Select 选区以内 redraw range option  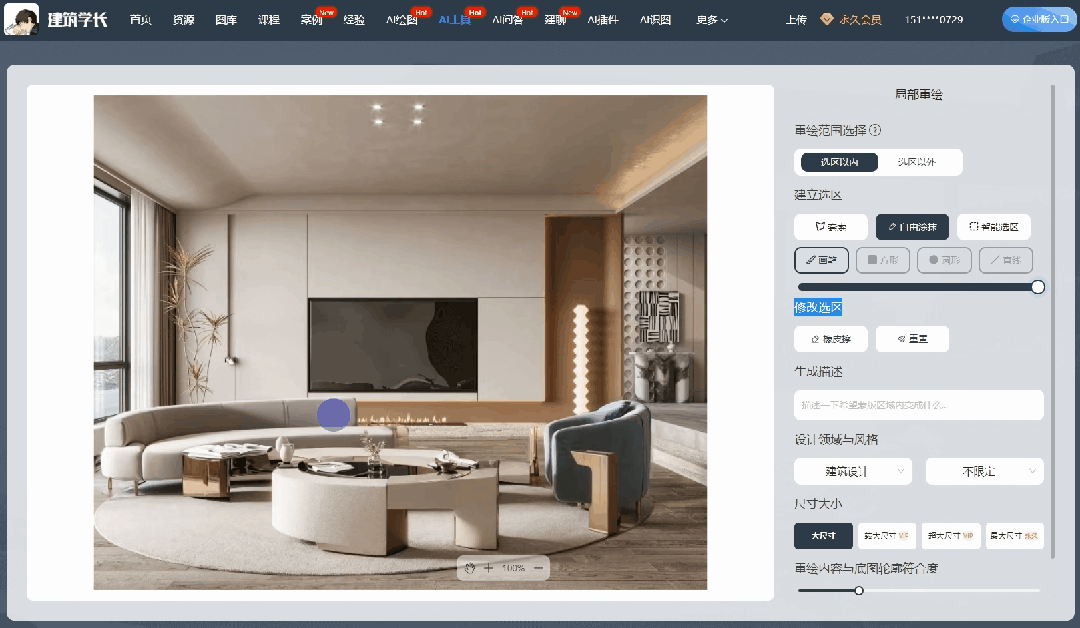pos(840,162)
